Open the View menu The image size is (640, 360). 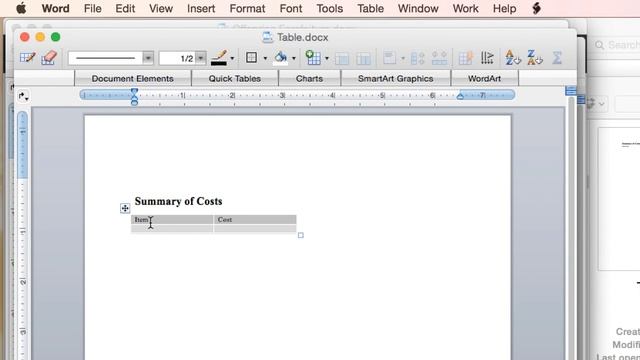[x=161, y=9]
